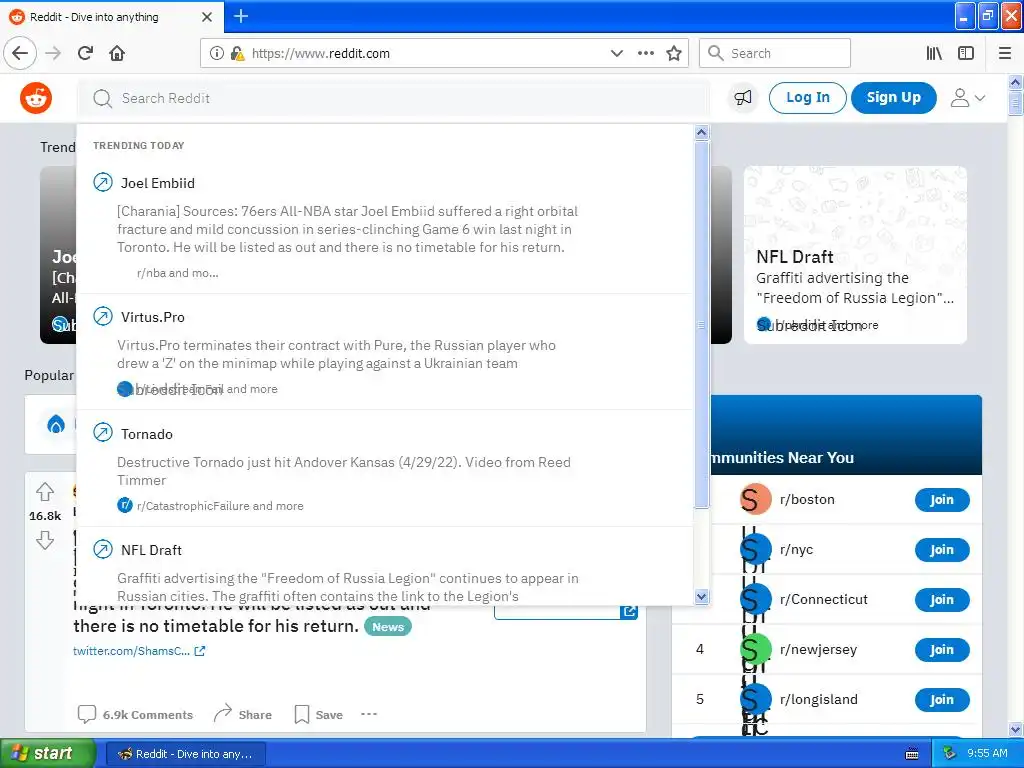Save the post with bookmark button
The width and height of the screenshot is (1024, 768).
pos(319,714)
